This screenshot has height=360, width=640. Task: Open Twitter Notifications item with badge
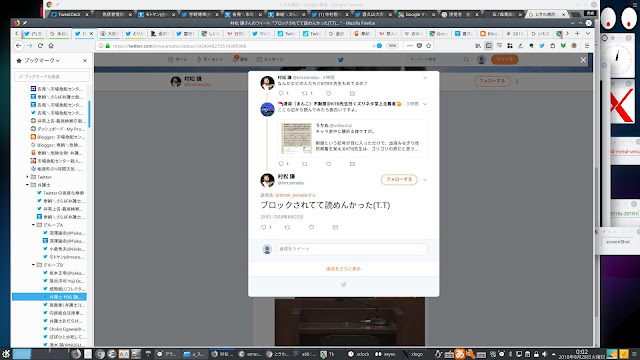240,60
